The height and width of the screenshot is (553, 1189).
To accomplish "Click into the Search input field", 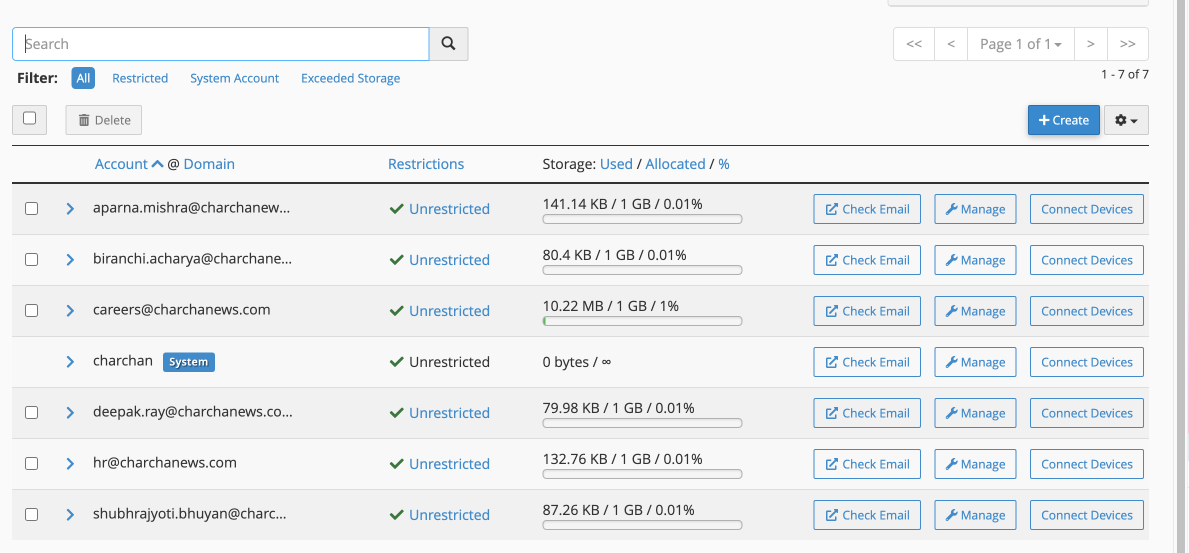I will click(x=220, y=44).
